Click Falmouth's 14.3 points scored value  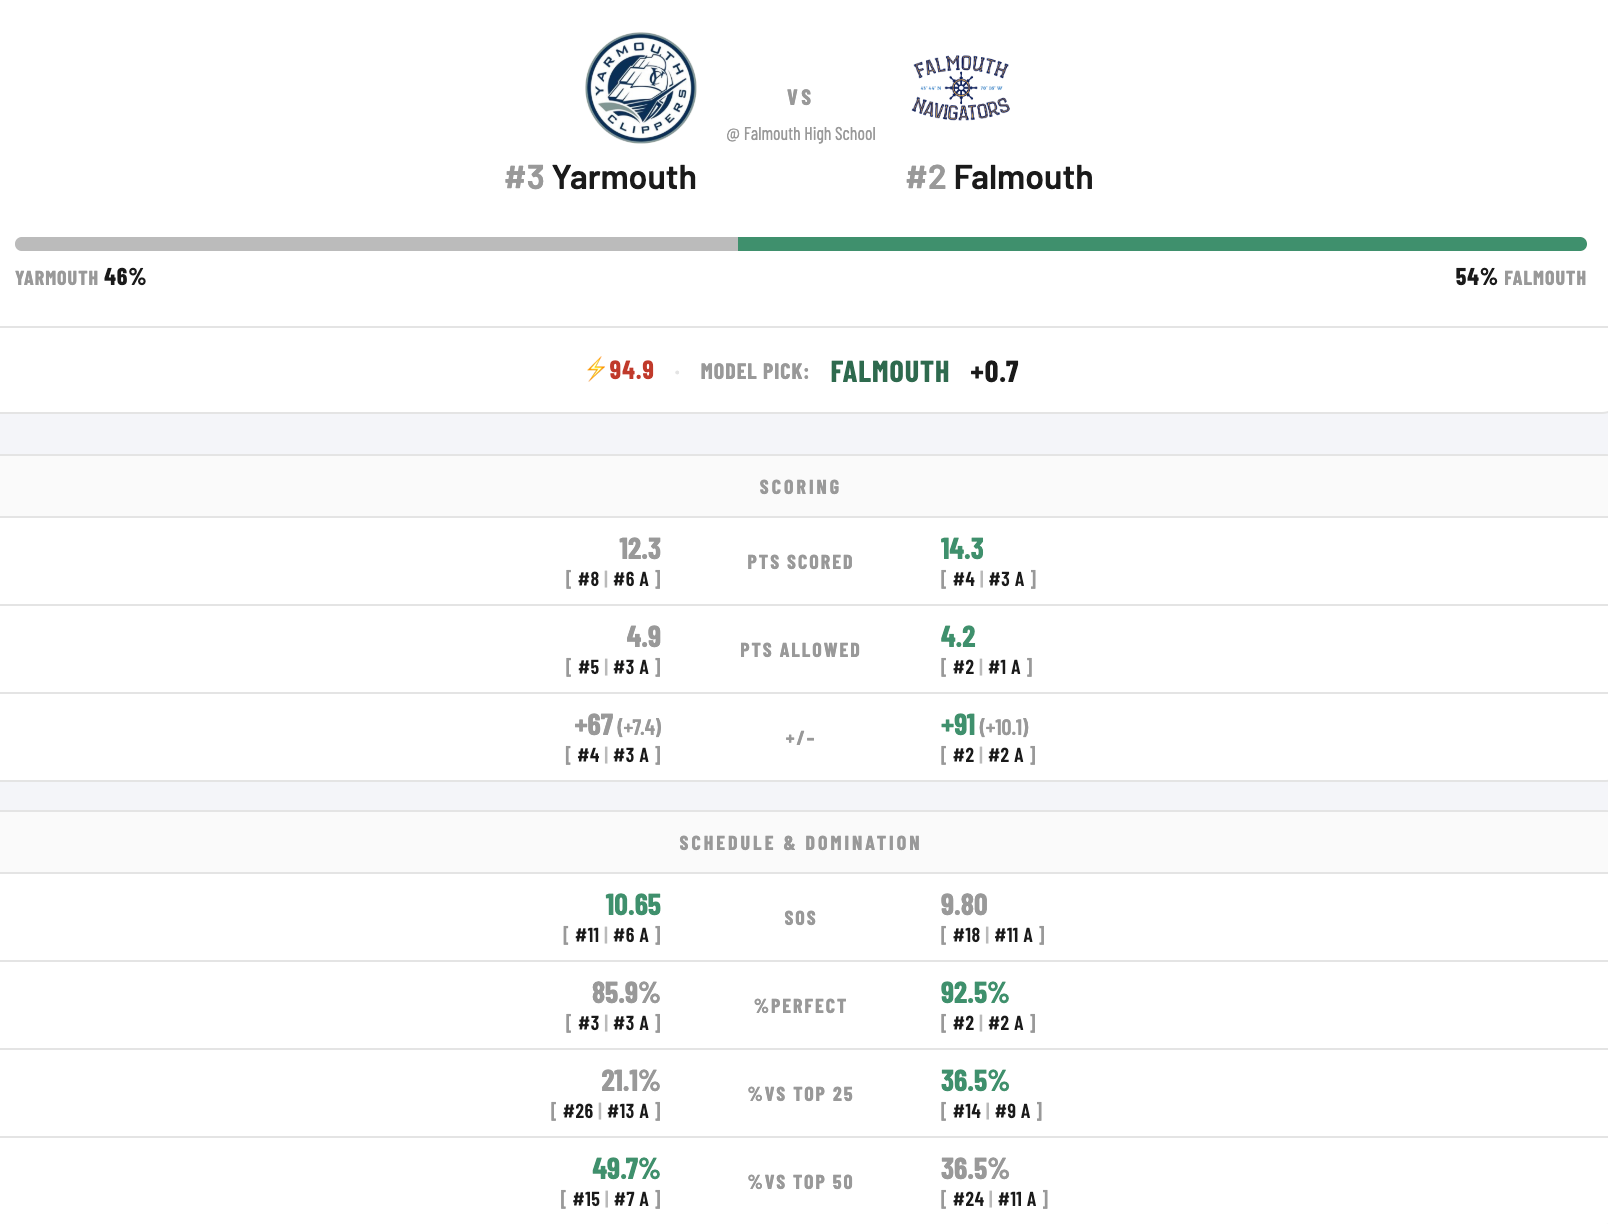pos(962,549)
